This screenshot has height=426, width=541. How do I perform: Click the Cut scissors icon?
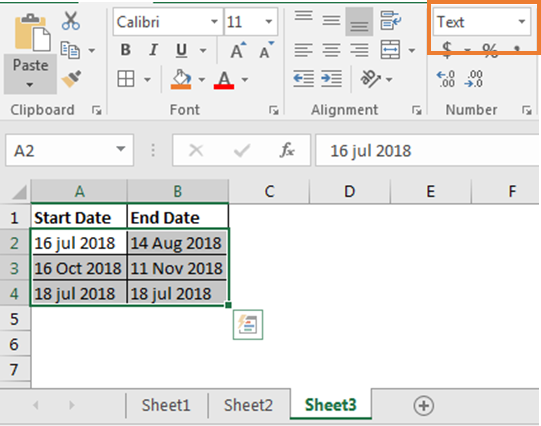pos(71,21)
